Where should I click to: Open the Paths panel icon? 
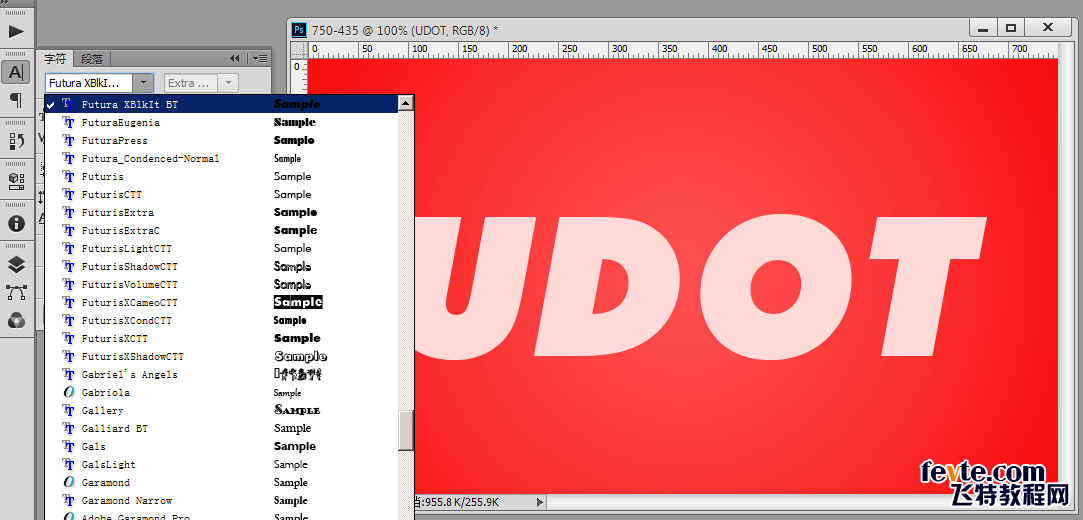point(15,293)
